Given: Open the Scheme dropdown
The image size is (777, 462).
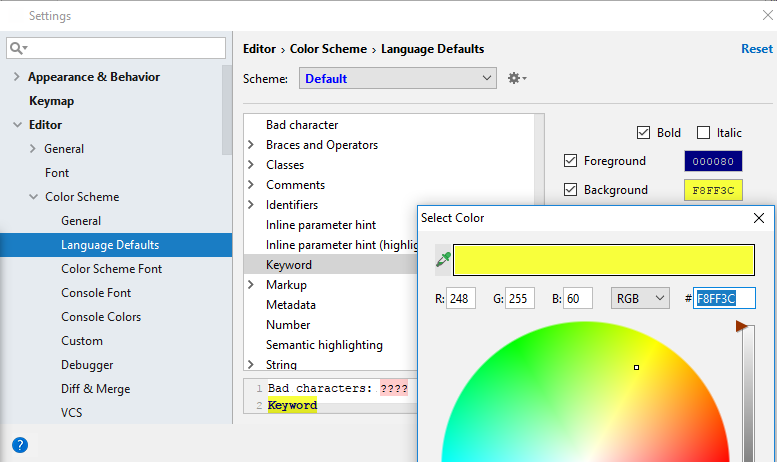Looking at the screenshot, I should (x=397, y=78).
